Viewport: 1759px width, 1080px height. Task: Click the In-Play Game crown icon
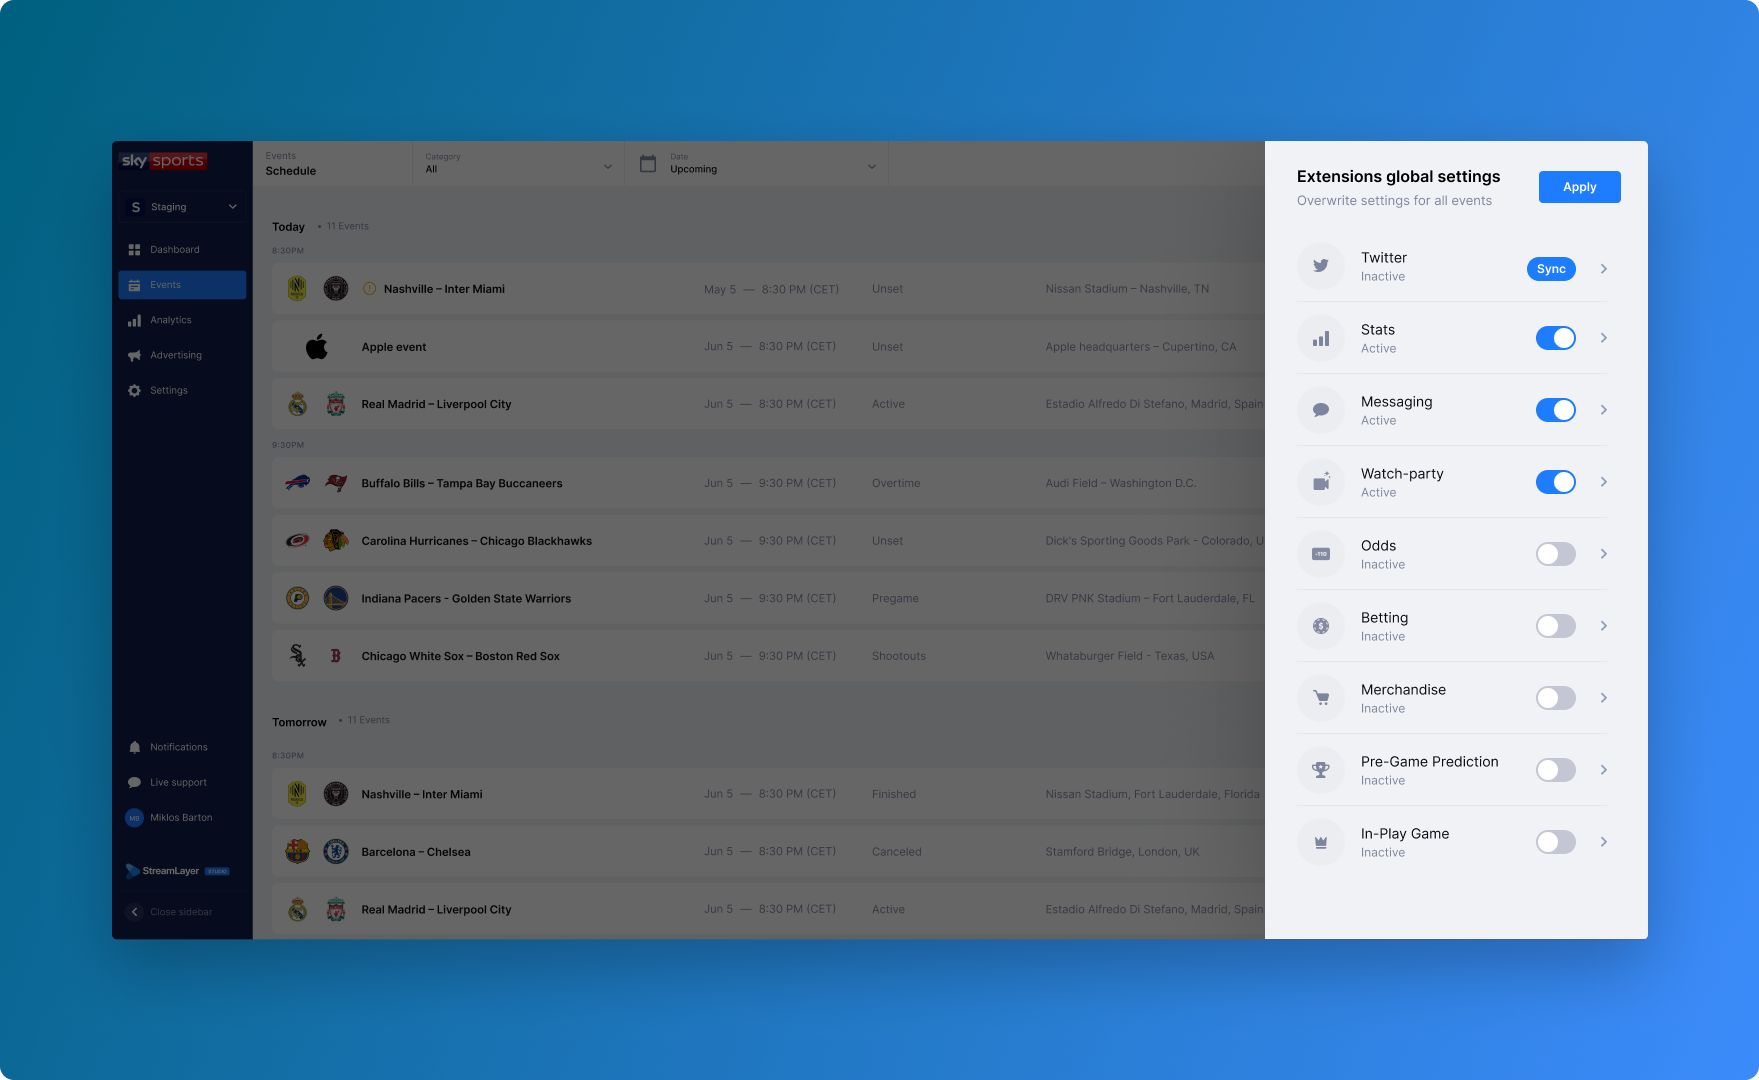click(1321, 842)
